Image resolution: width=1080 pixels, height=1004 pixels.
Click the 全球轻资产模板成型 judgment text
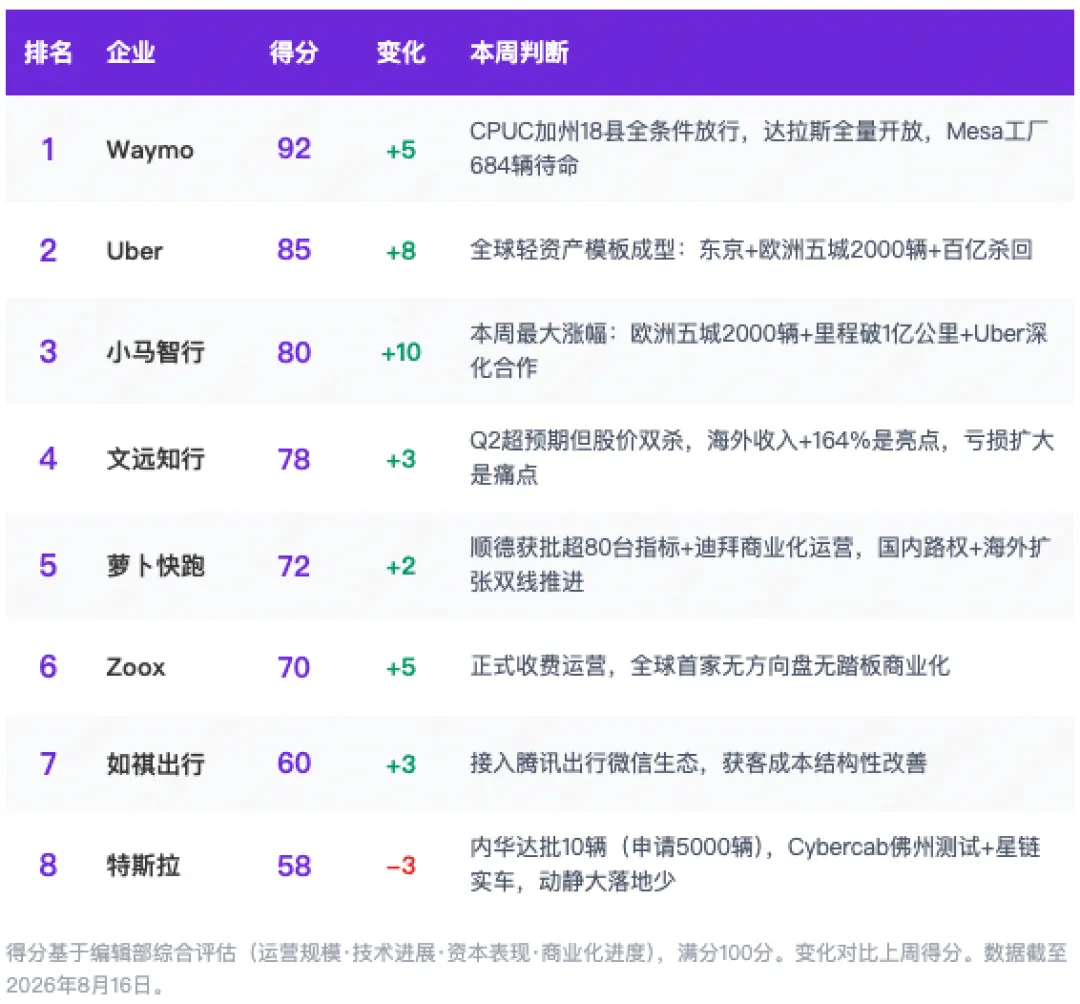[x=751, y=249]
